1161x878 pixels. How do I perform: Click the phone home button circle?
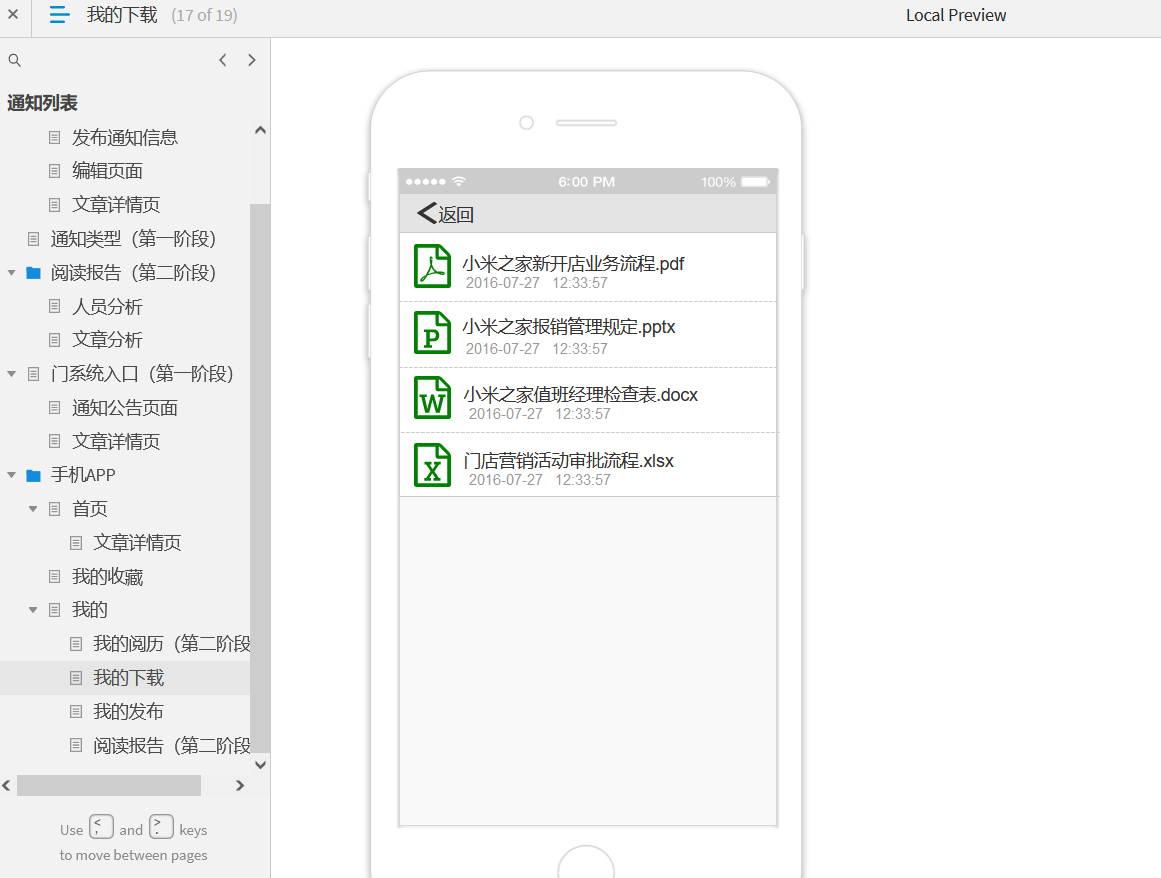click(586, 862)
